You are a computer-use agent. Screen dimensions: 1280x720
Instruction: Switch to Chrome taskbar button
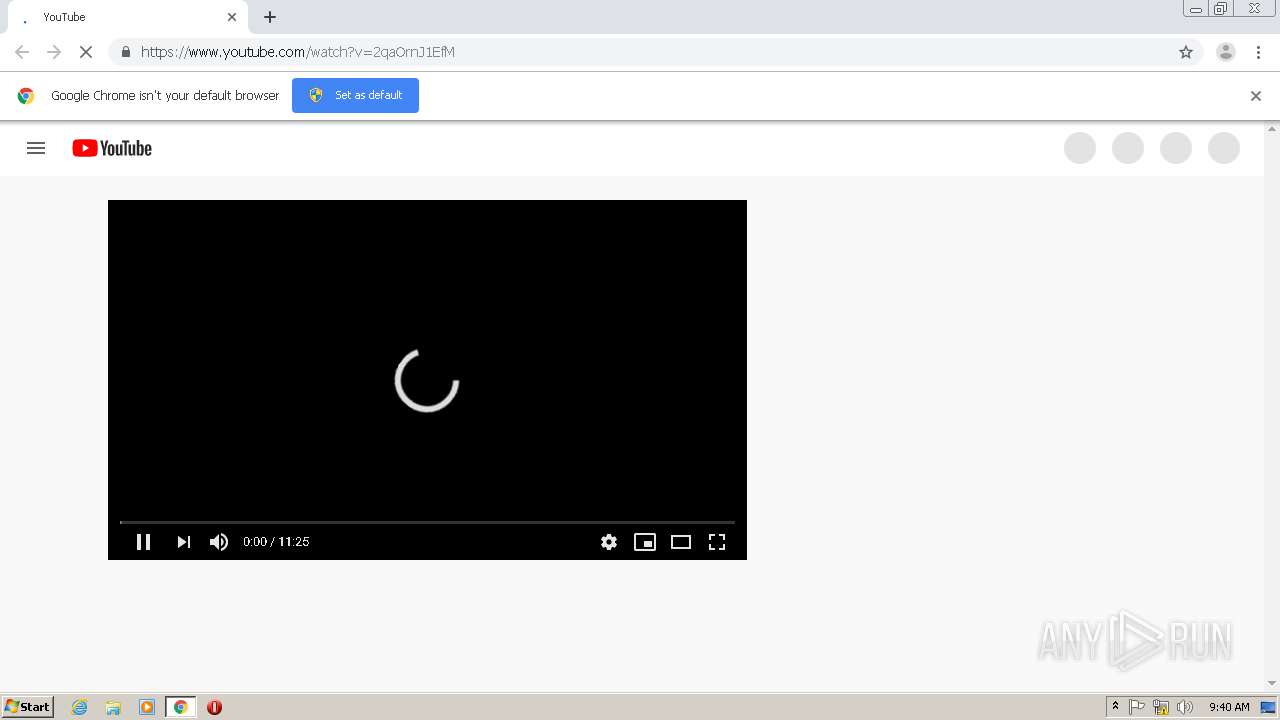pos(181,707)
